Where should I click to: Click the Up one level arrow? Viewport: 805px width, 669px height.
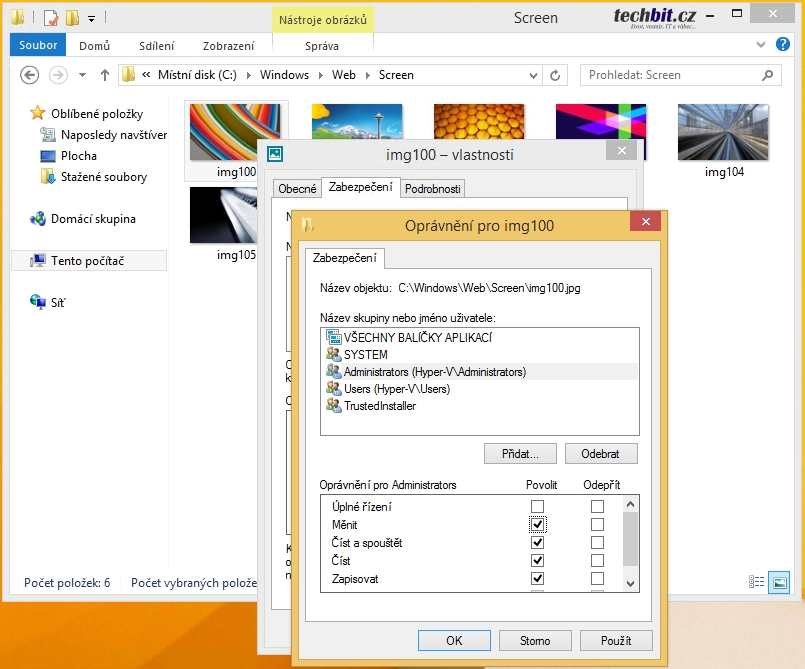click(x=105, y=75)
